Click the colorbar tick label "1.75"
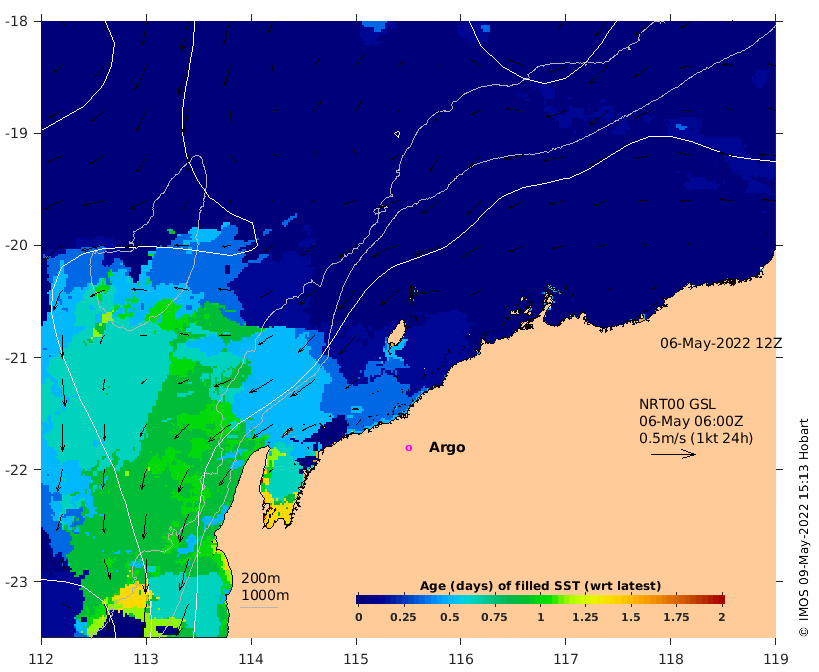This screenshot has width=819, height=672. [676, 617]
